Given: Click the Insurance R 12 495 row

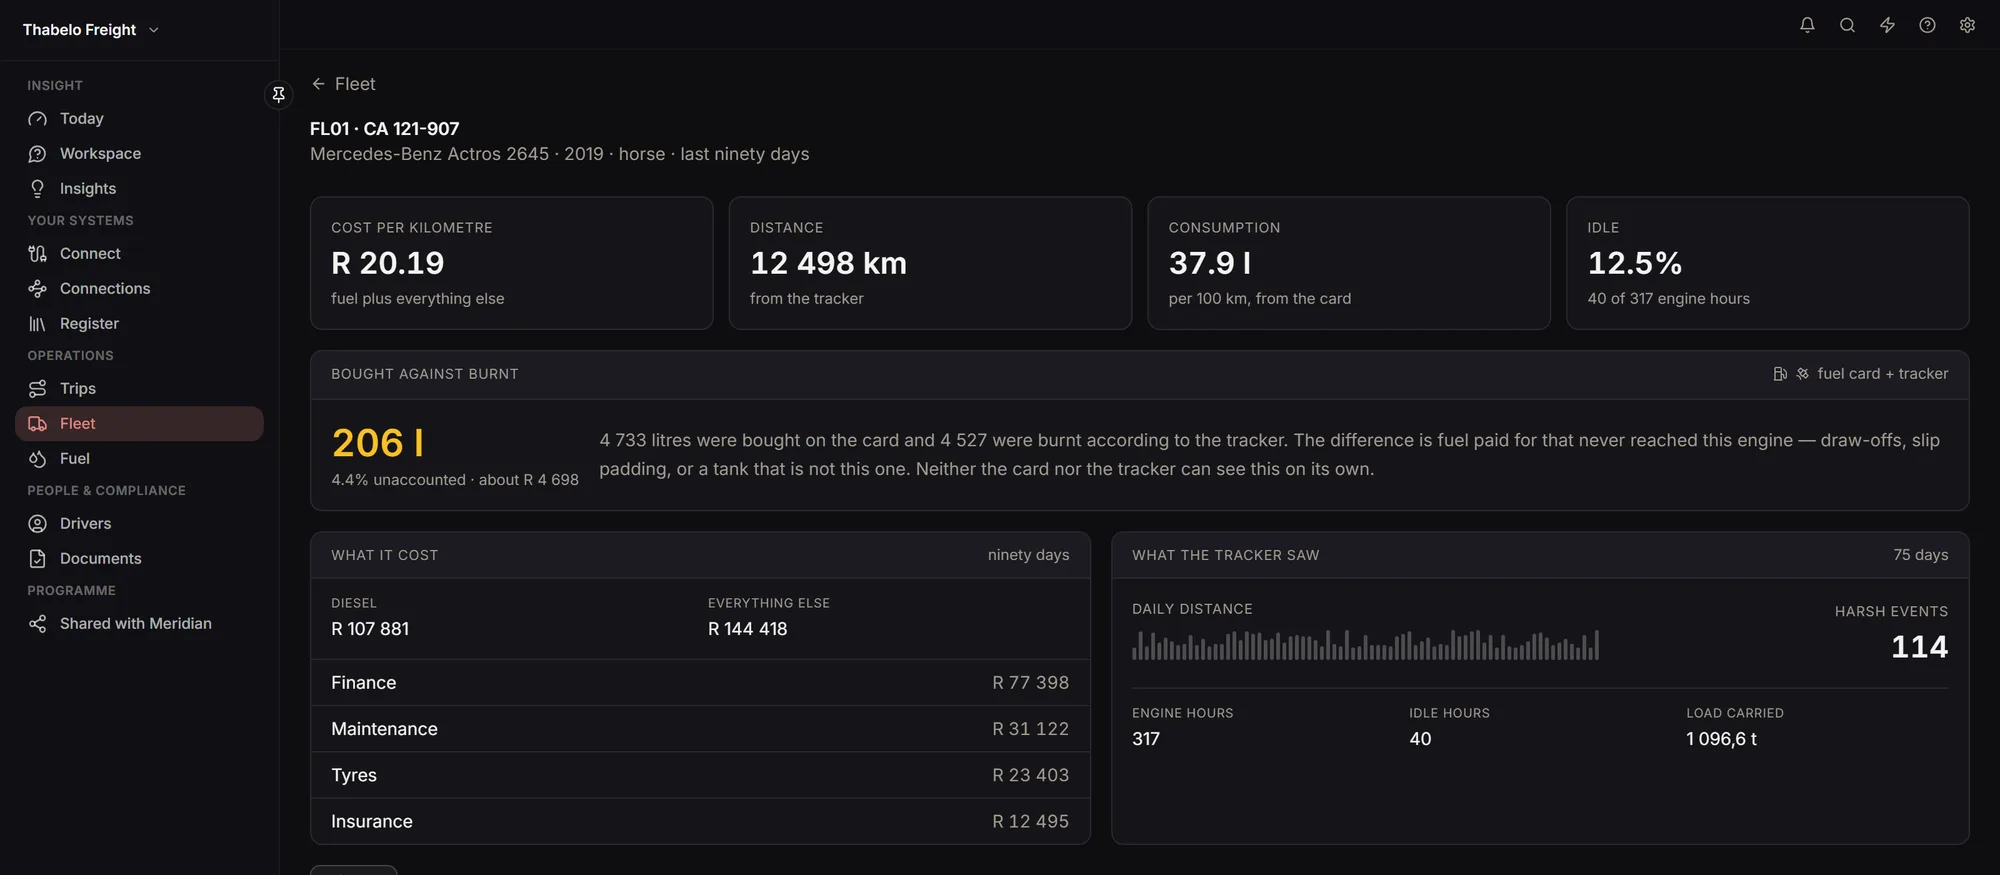Looking at the screenshot, I should [700, 821].
